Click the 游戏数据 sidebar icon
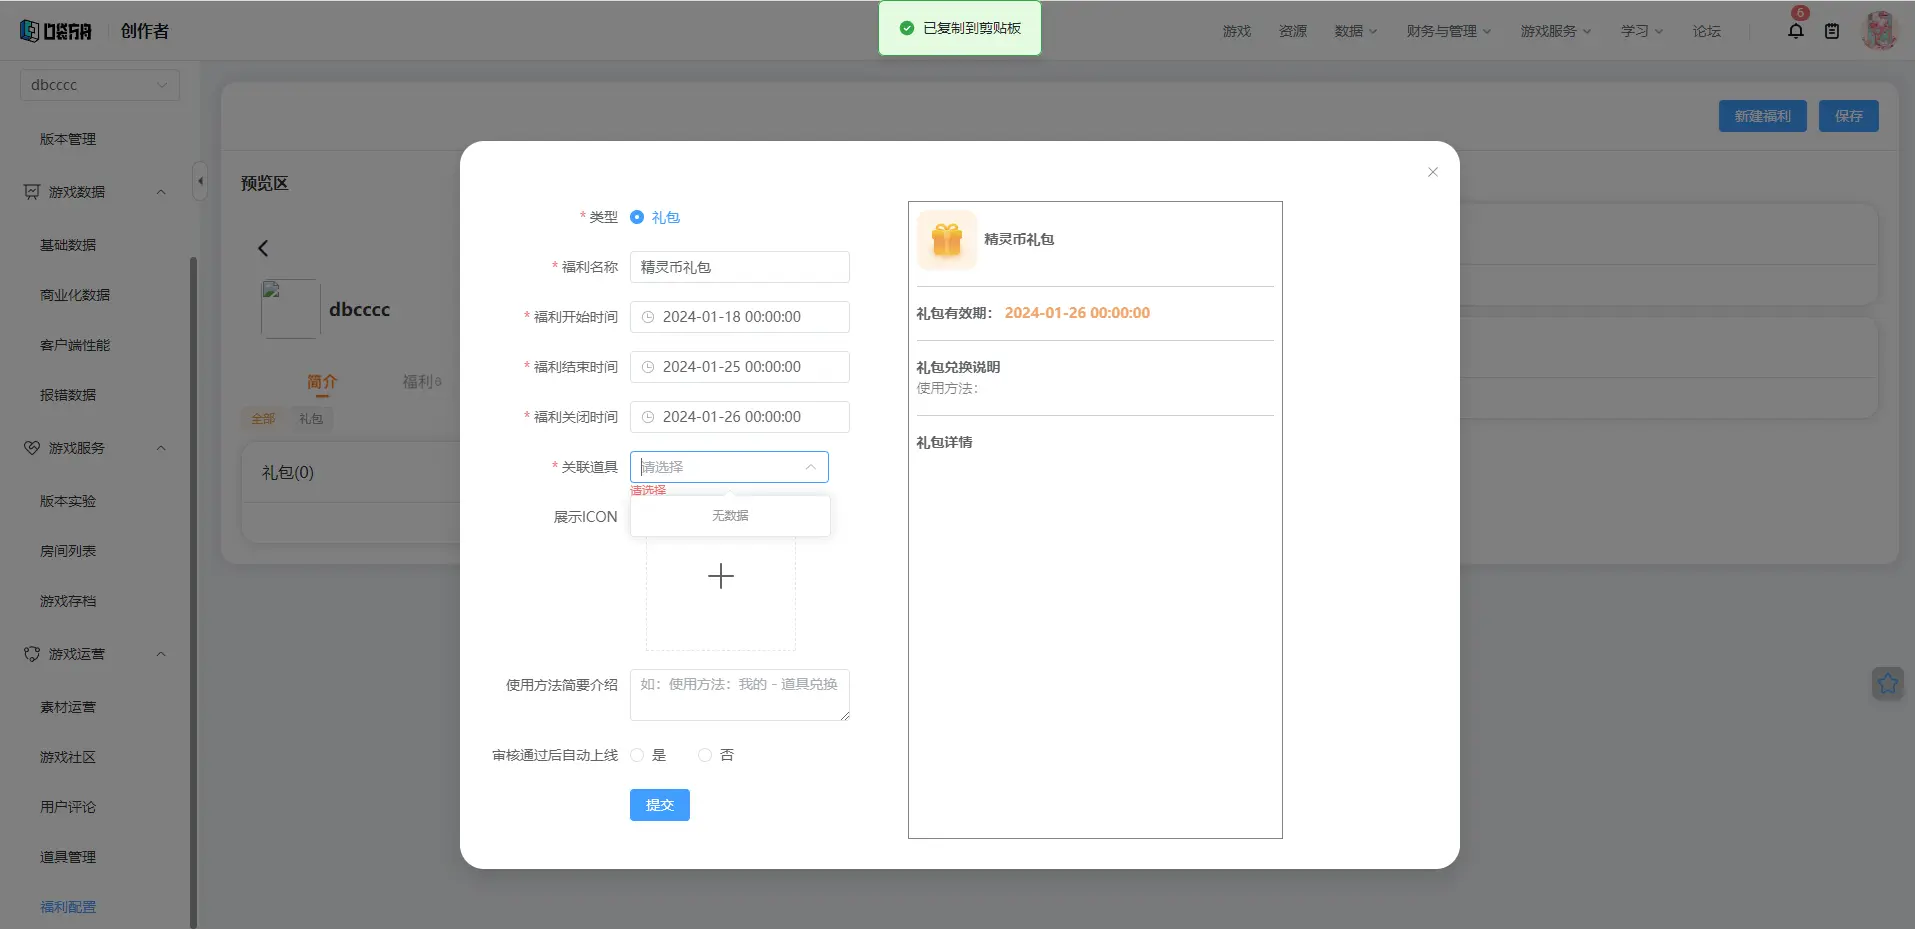 click(x=32, y=192)
